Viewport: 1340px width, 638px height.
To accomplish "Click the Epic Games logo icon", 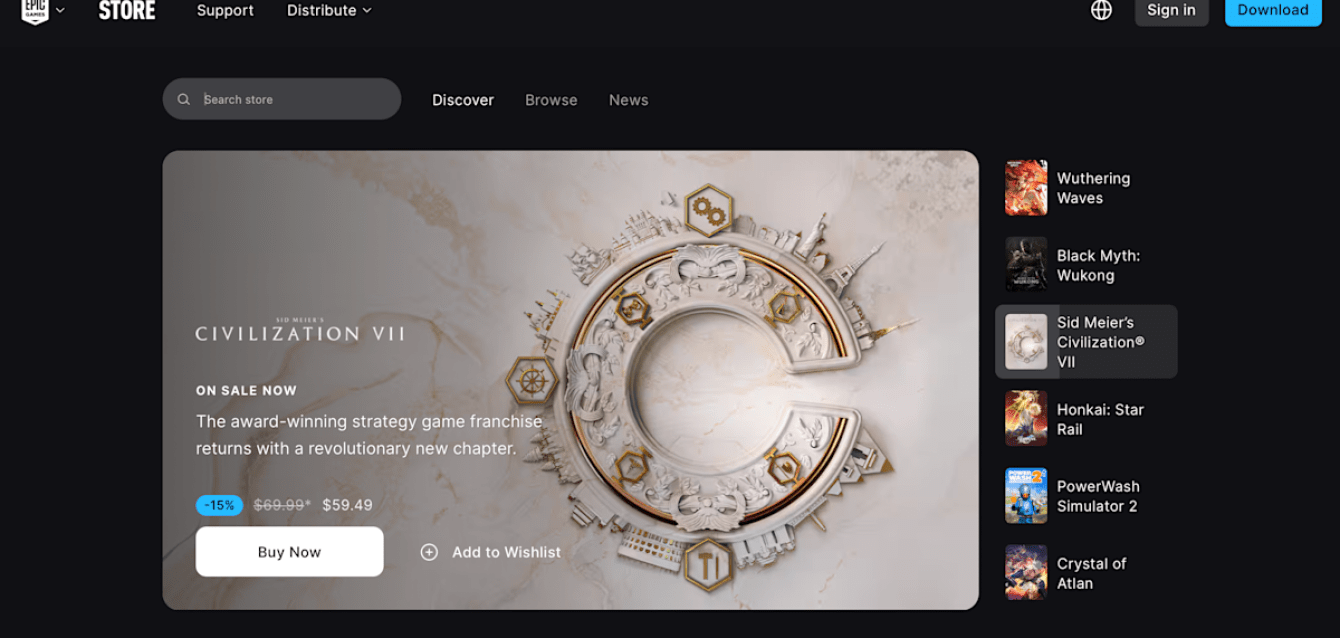I will click(35, 10).
